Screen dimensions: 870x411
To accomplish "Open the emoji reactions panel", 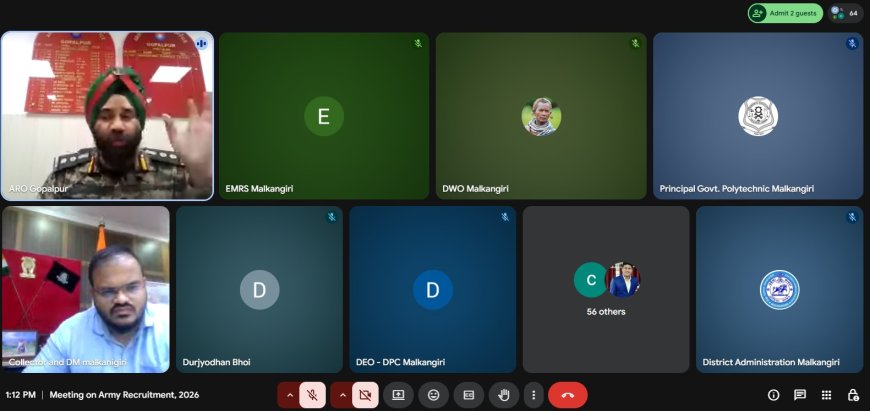I will point(433,395).
